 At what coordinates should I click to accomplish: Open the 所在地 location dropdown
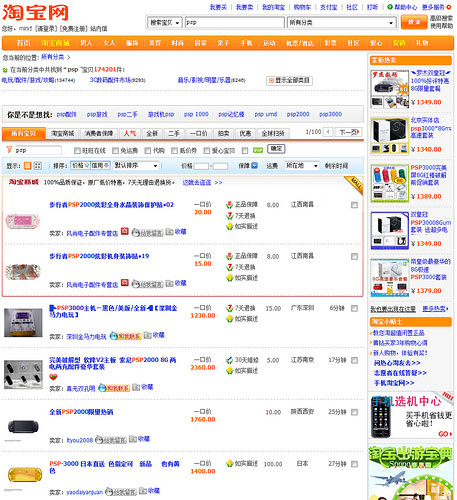coord(302,165)
